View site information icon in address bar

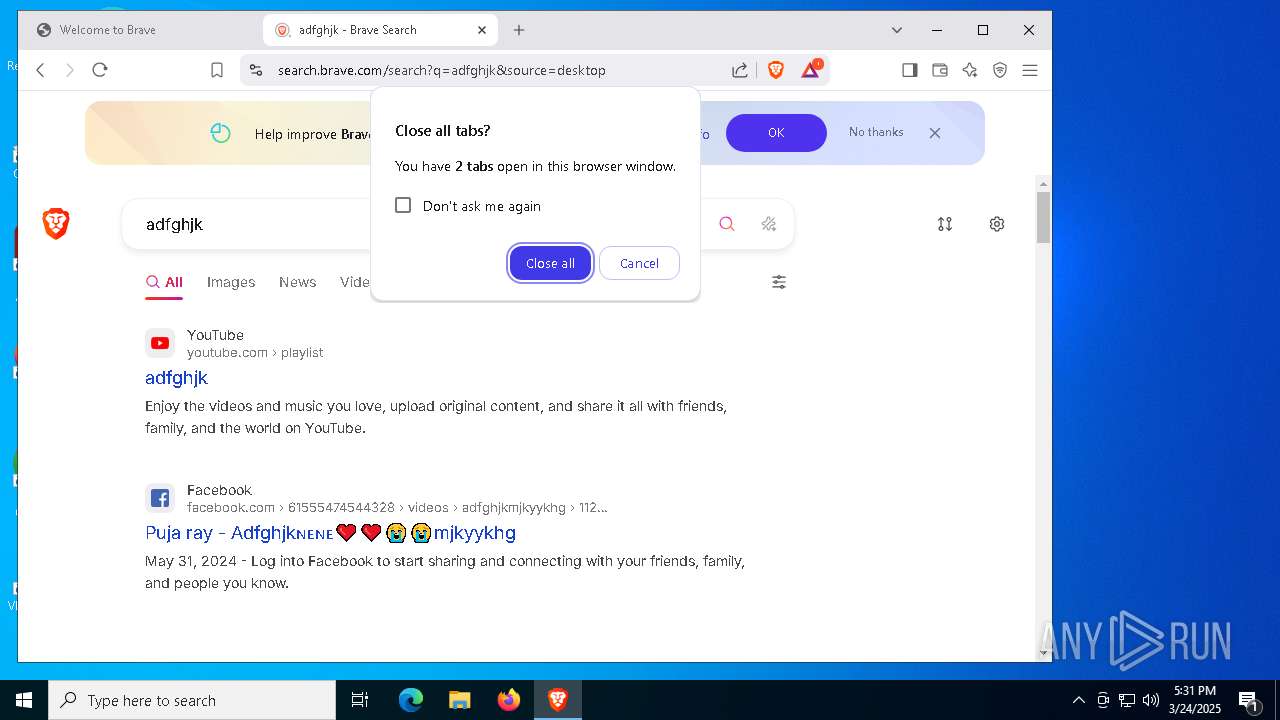click(x=256, y=70)
